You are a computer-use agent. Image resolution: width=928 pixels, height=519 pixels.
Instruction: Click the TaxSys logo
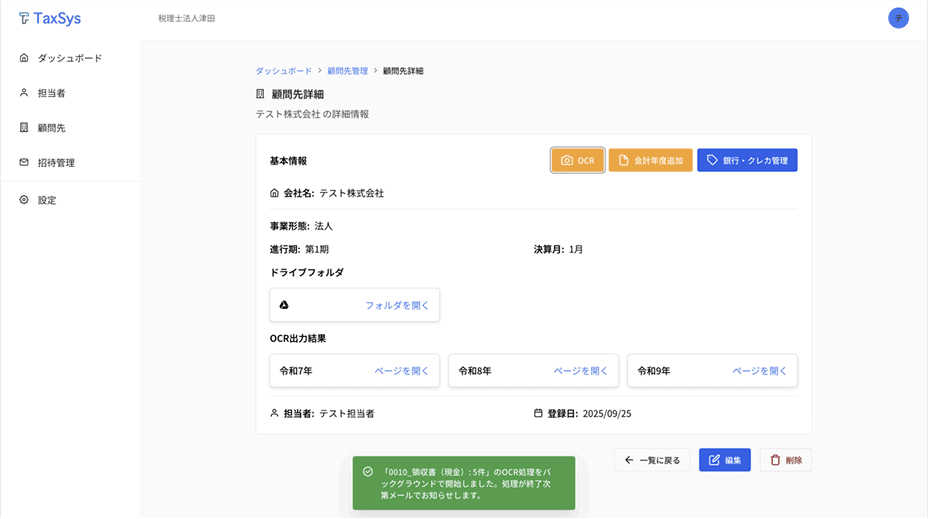(50, 18)
